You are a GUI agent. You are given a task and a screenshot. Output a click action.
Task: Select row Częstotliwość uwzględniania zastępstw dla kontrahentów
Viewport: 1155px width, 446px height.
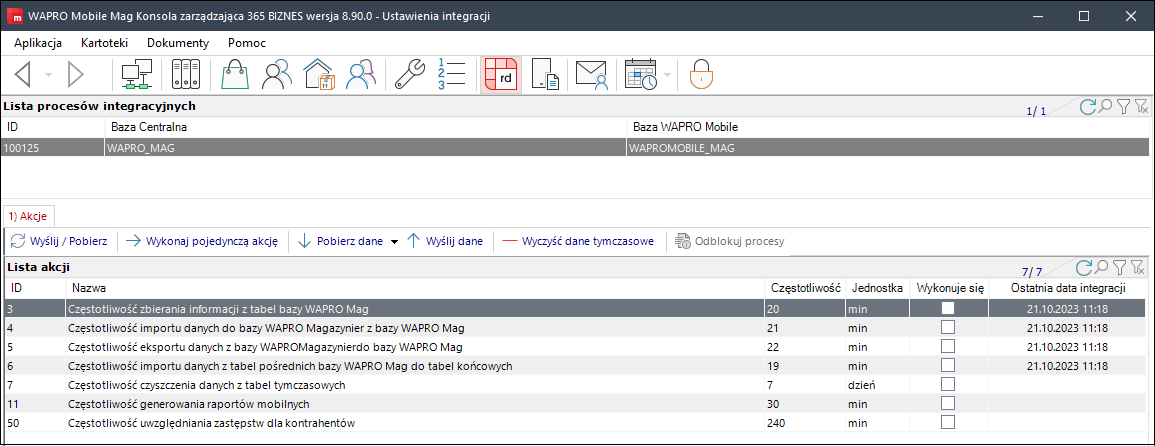[x=575, y=422]
